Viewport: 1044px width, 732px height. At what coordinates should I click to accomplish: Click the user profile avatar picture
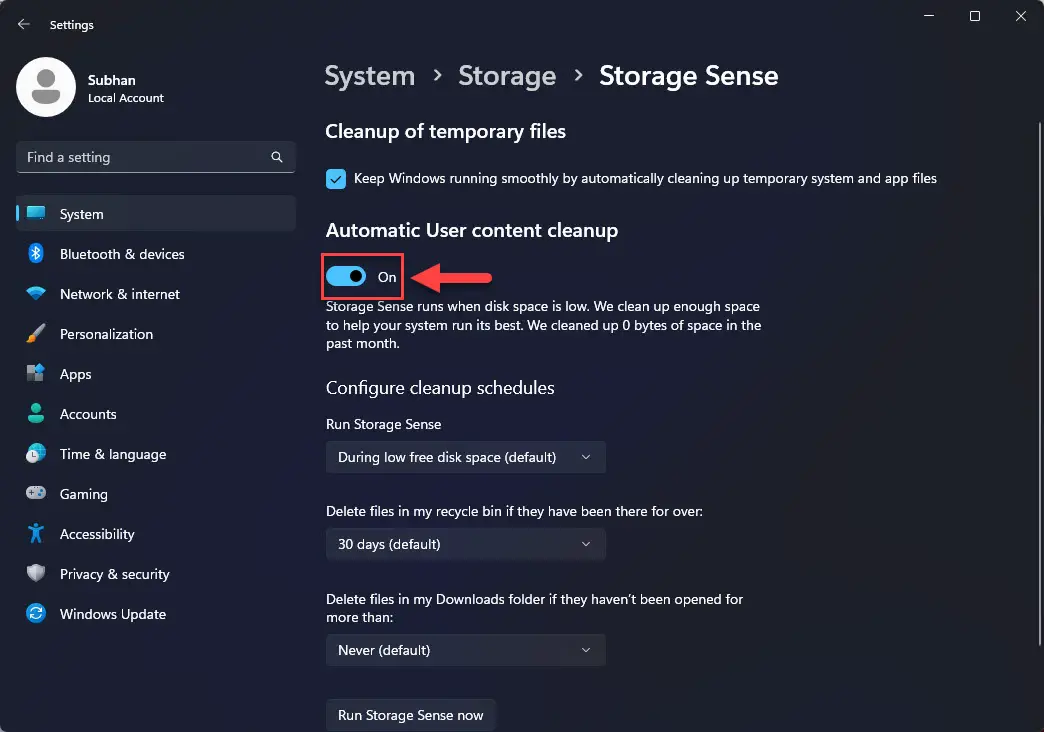(x=46, y=87)
